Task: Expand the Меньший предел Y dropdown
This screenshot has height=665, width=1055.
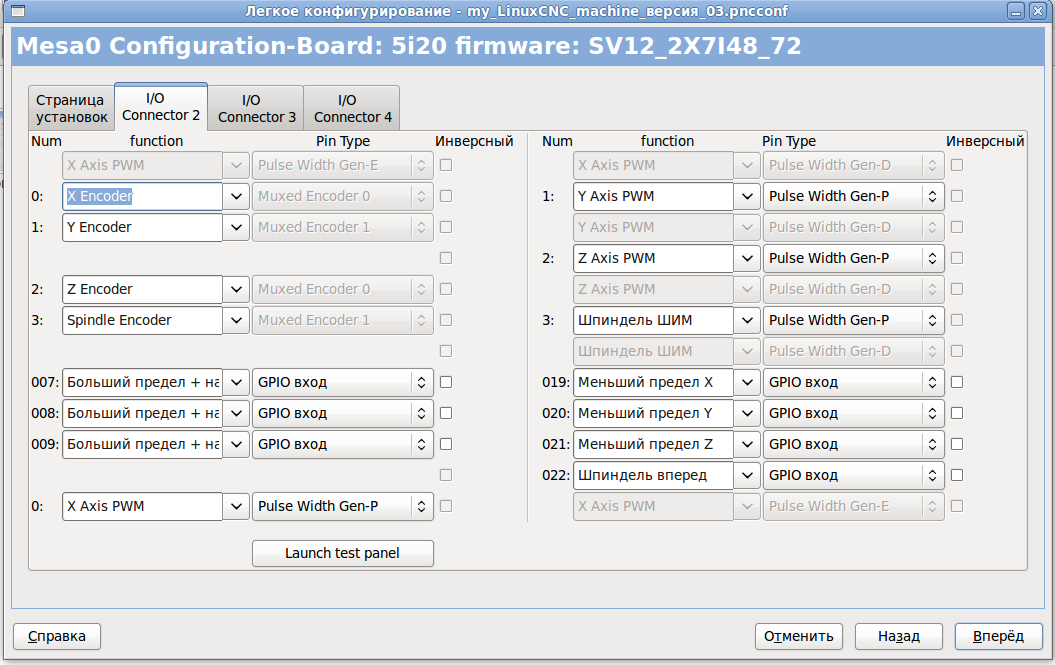Action: coord(747,413)
